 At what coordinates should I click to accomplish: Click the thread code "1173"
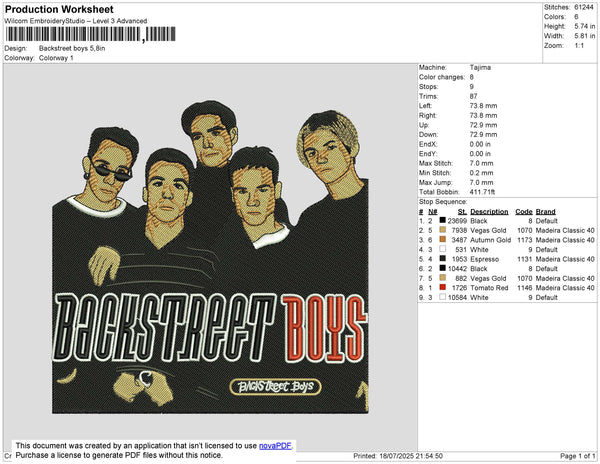point(525,240)
